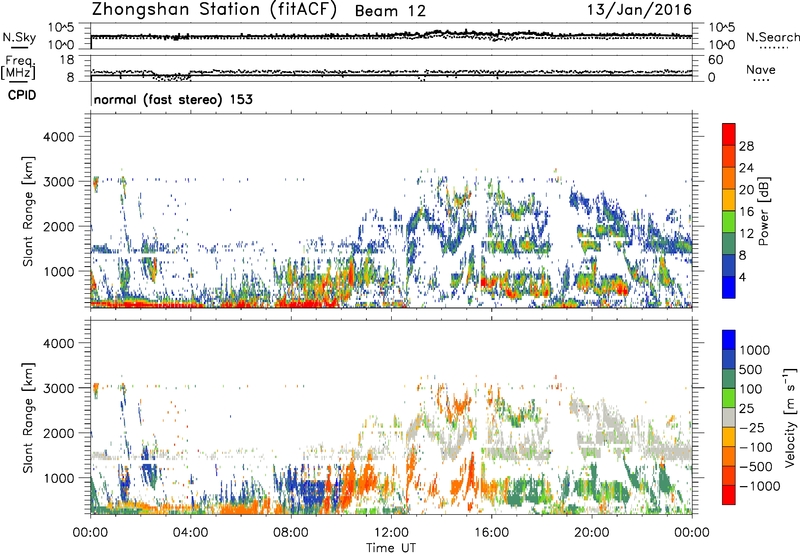Click the 'Beam 12' label

point(390,11)
